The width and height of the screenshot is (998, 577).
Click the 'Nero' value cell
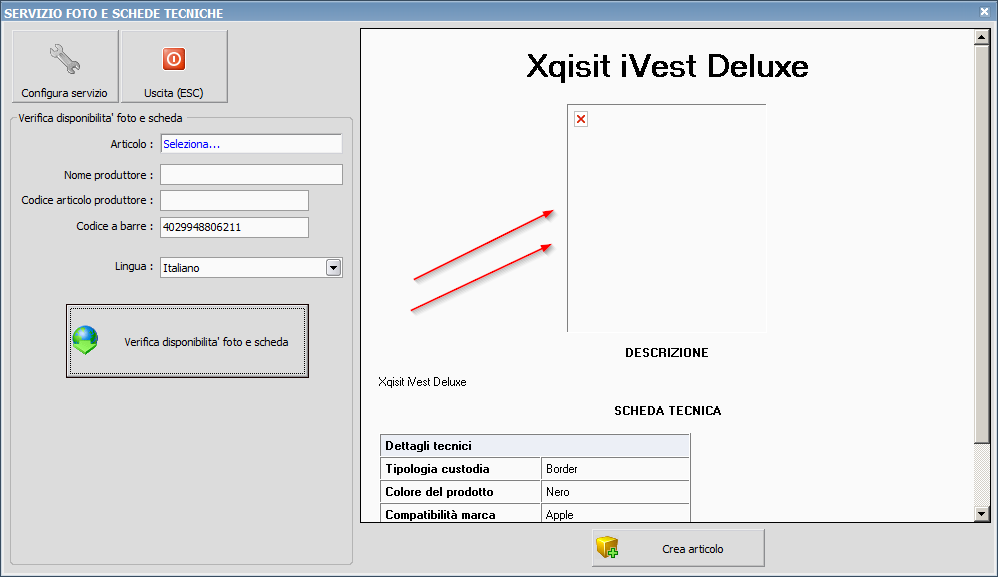615,492
